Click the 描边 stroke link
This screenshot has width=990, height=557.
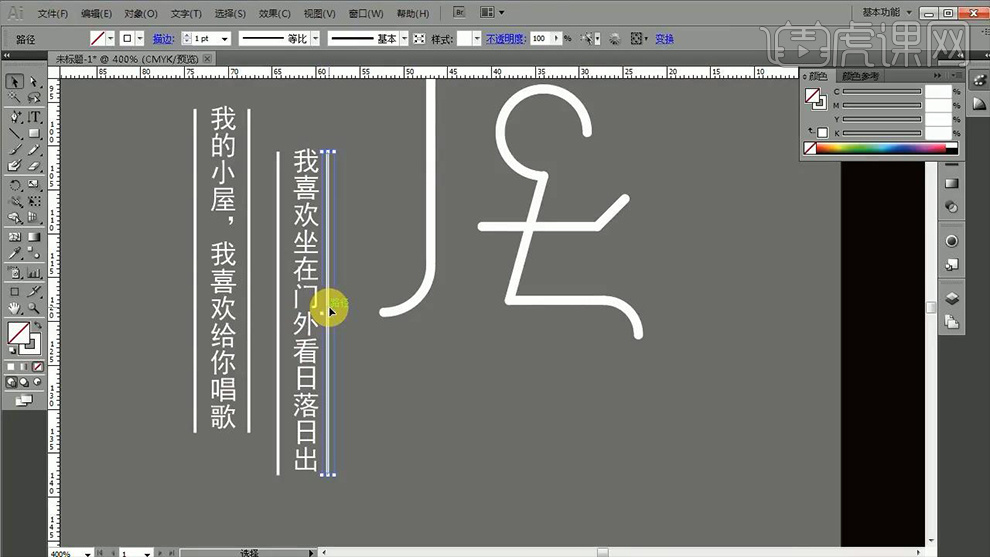point(162,39)
